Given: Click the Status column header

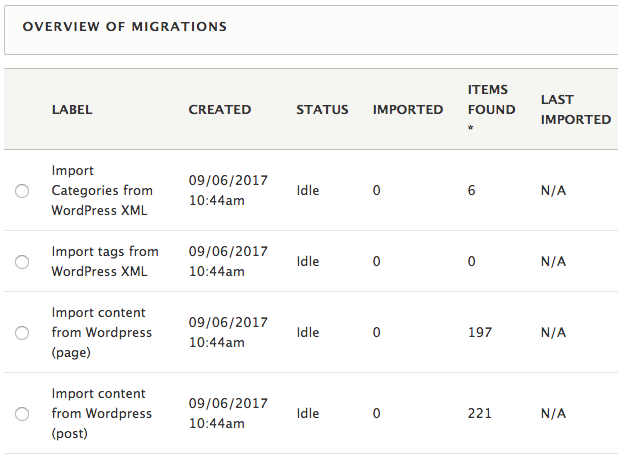Looking at the screenshot, I should pos(322,109).
